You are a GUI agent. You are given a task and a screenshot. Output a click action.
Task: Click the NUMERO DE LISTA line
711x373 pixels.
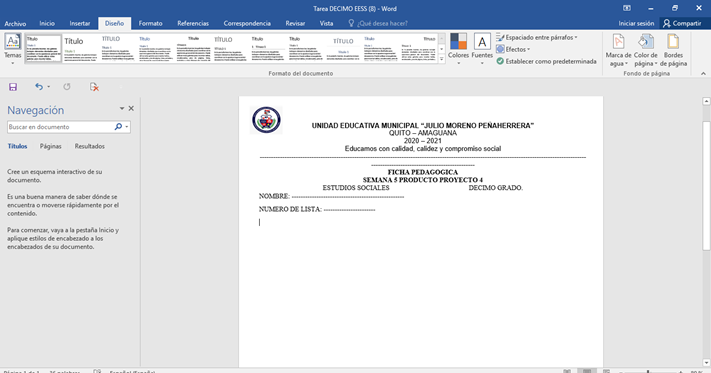pos(317,209)
